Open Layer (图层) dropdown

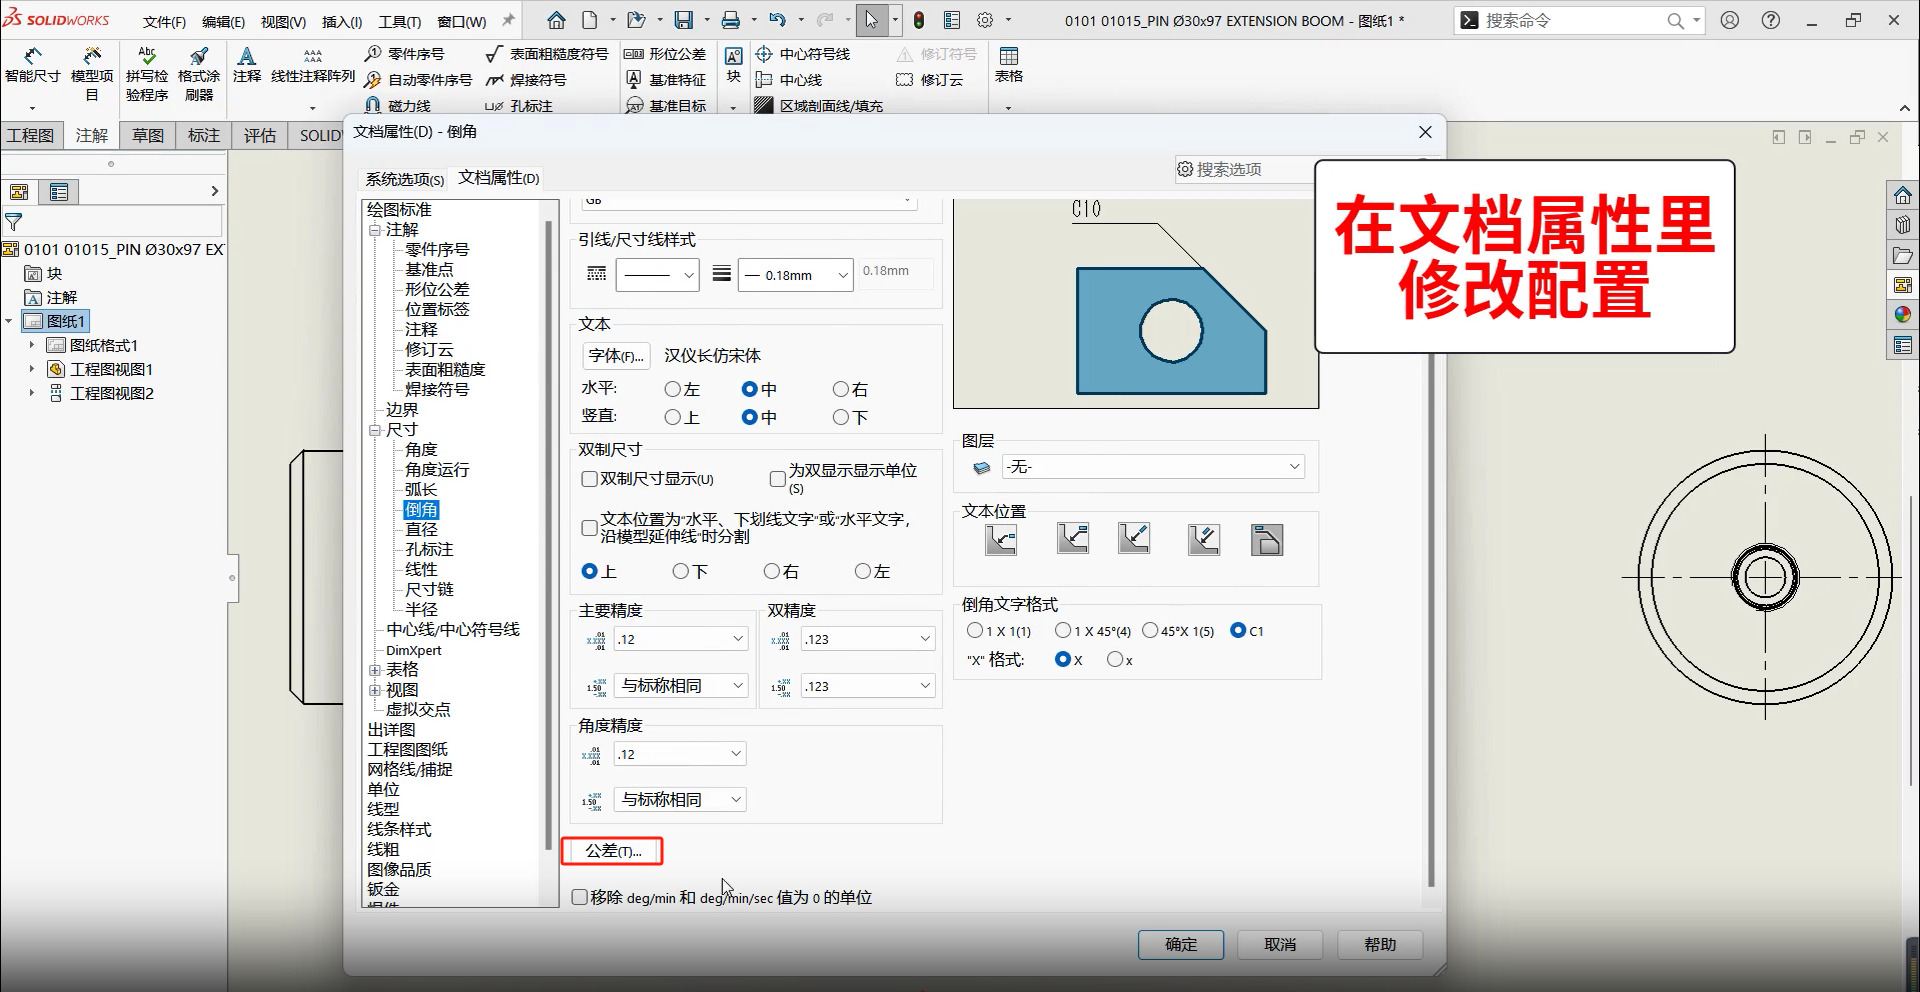1153,467
